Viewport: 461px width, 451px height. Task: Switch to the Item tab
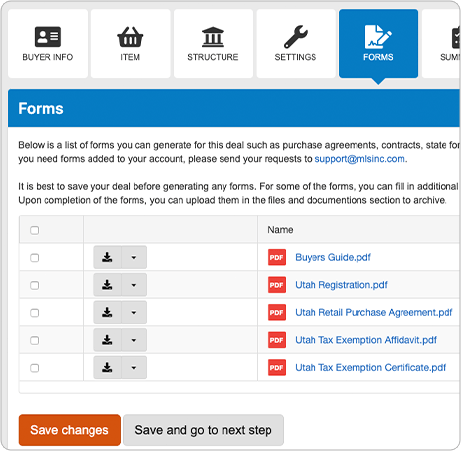130,44
